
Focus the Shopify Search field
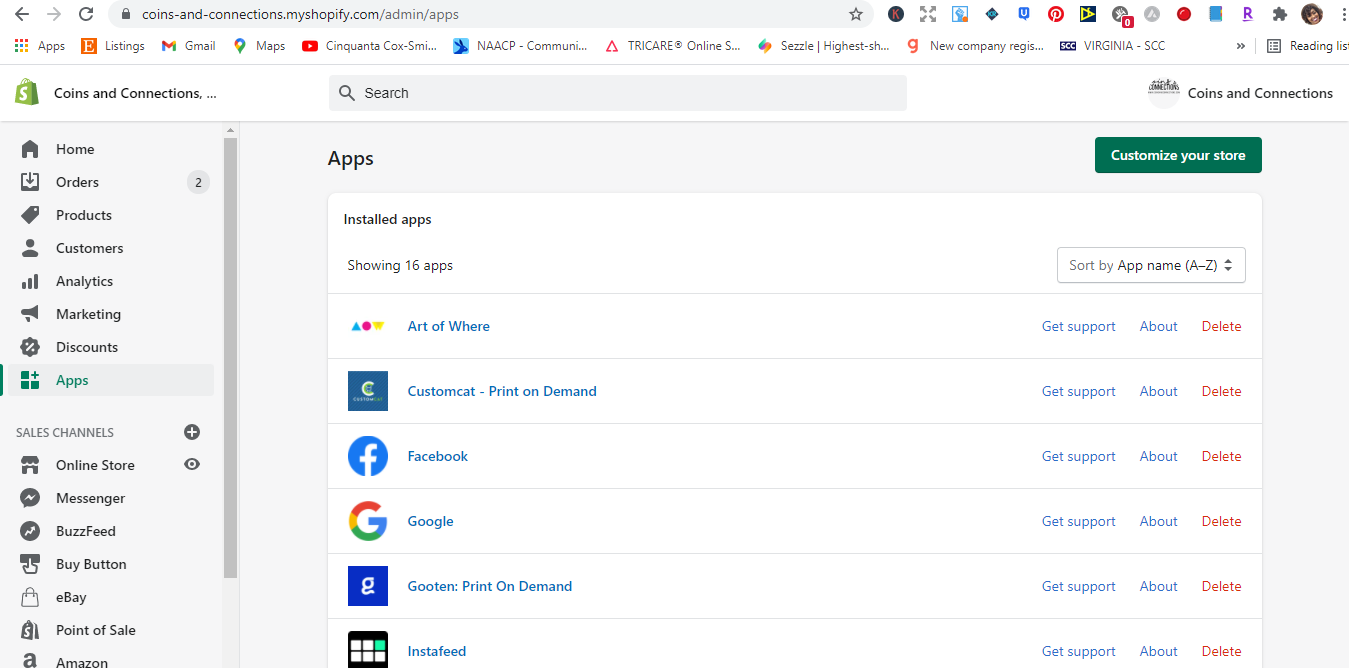tap(618, 93)
